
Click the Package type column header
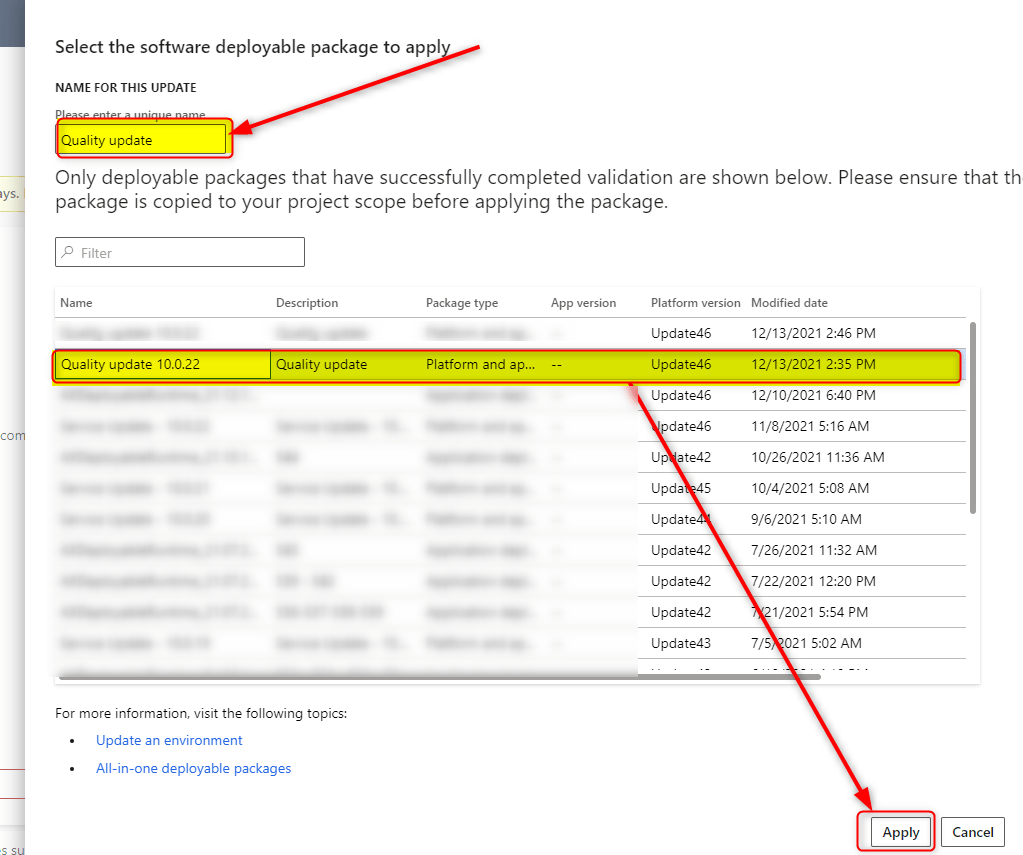click(461, 303)
